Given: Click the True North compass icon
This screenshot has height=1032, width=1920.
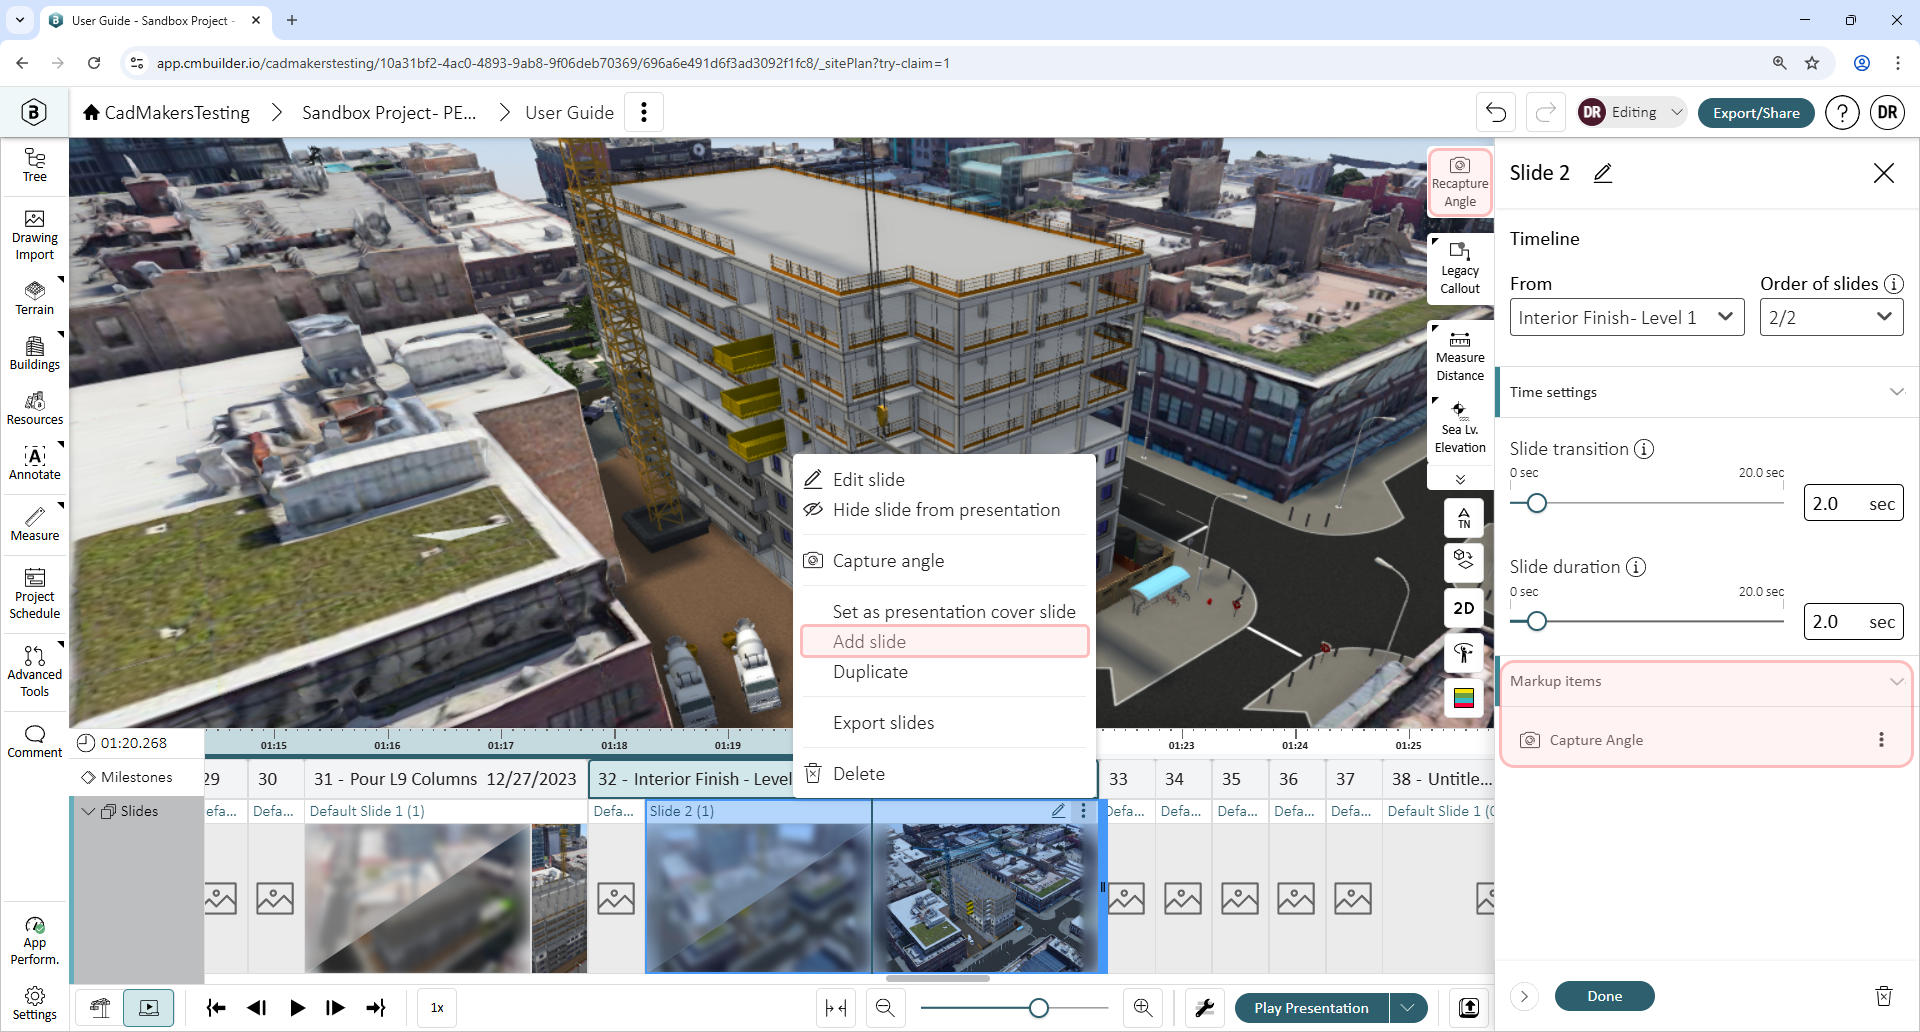Looking at the screenshot, I should point(1464,518).
